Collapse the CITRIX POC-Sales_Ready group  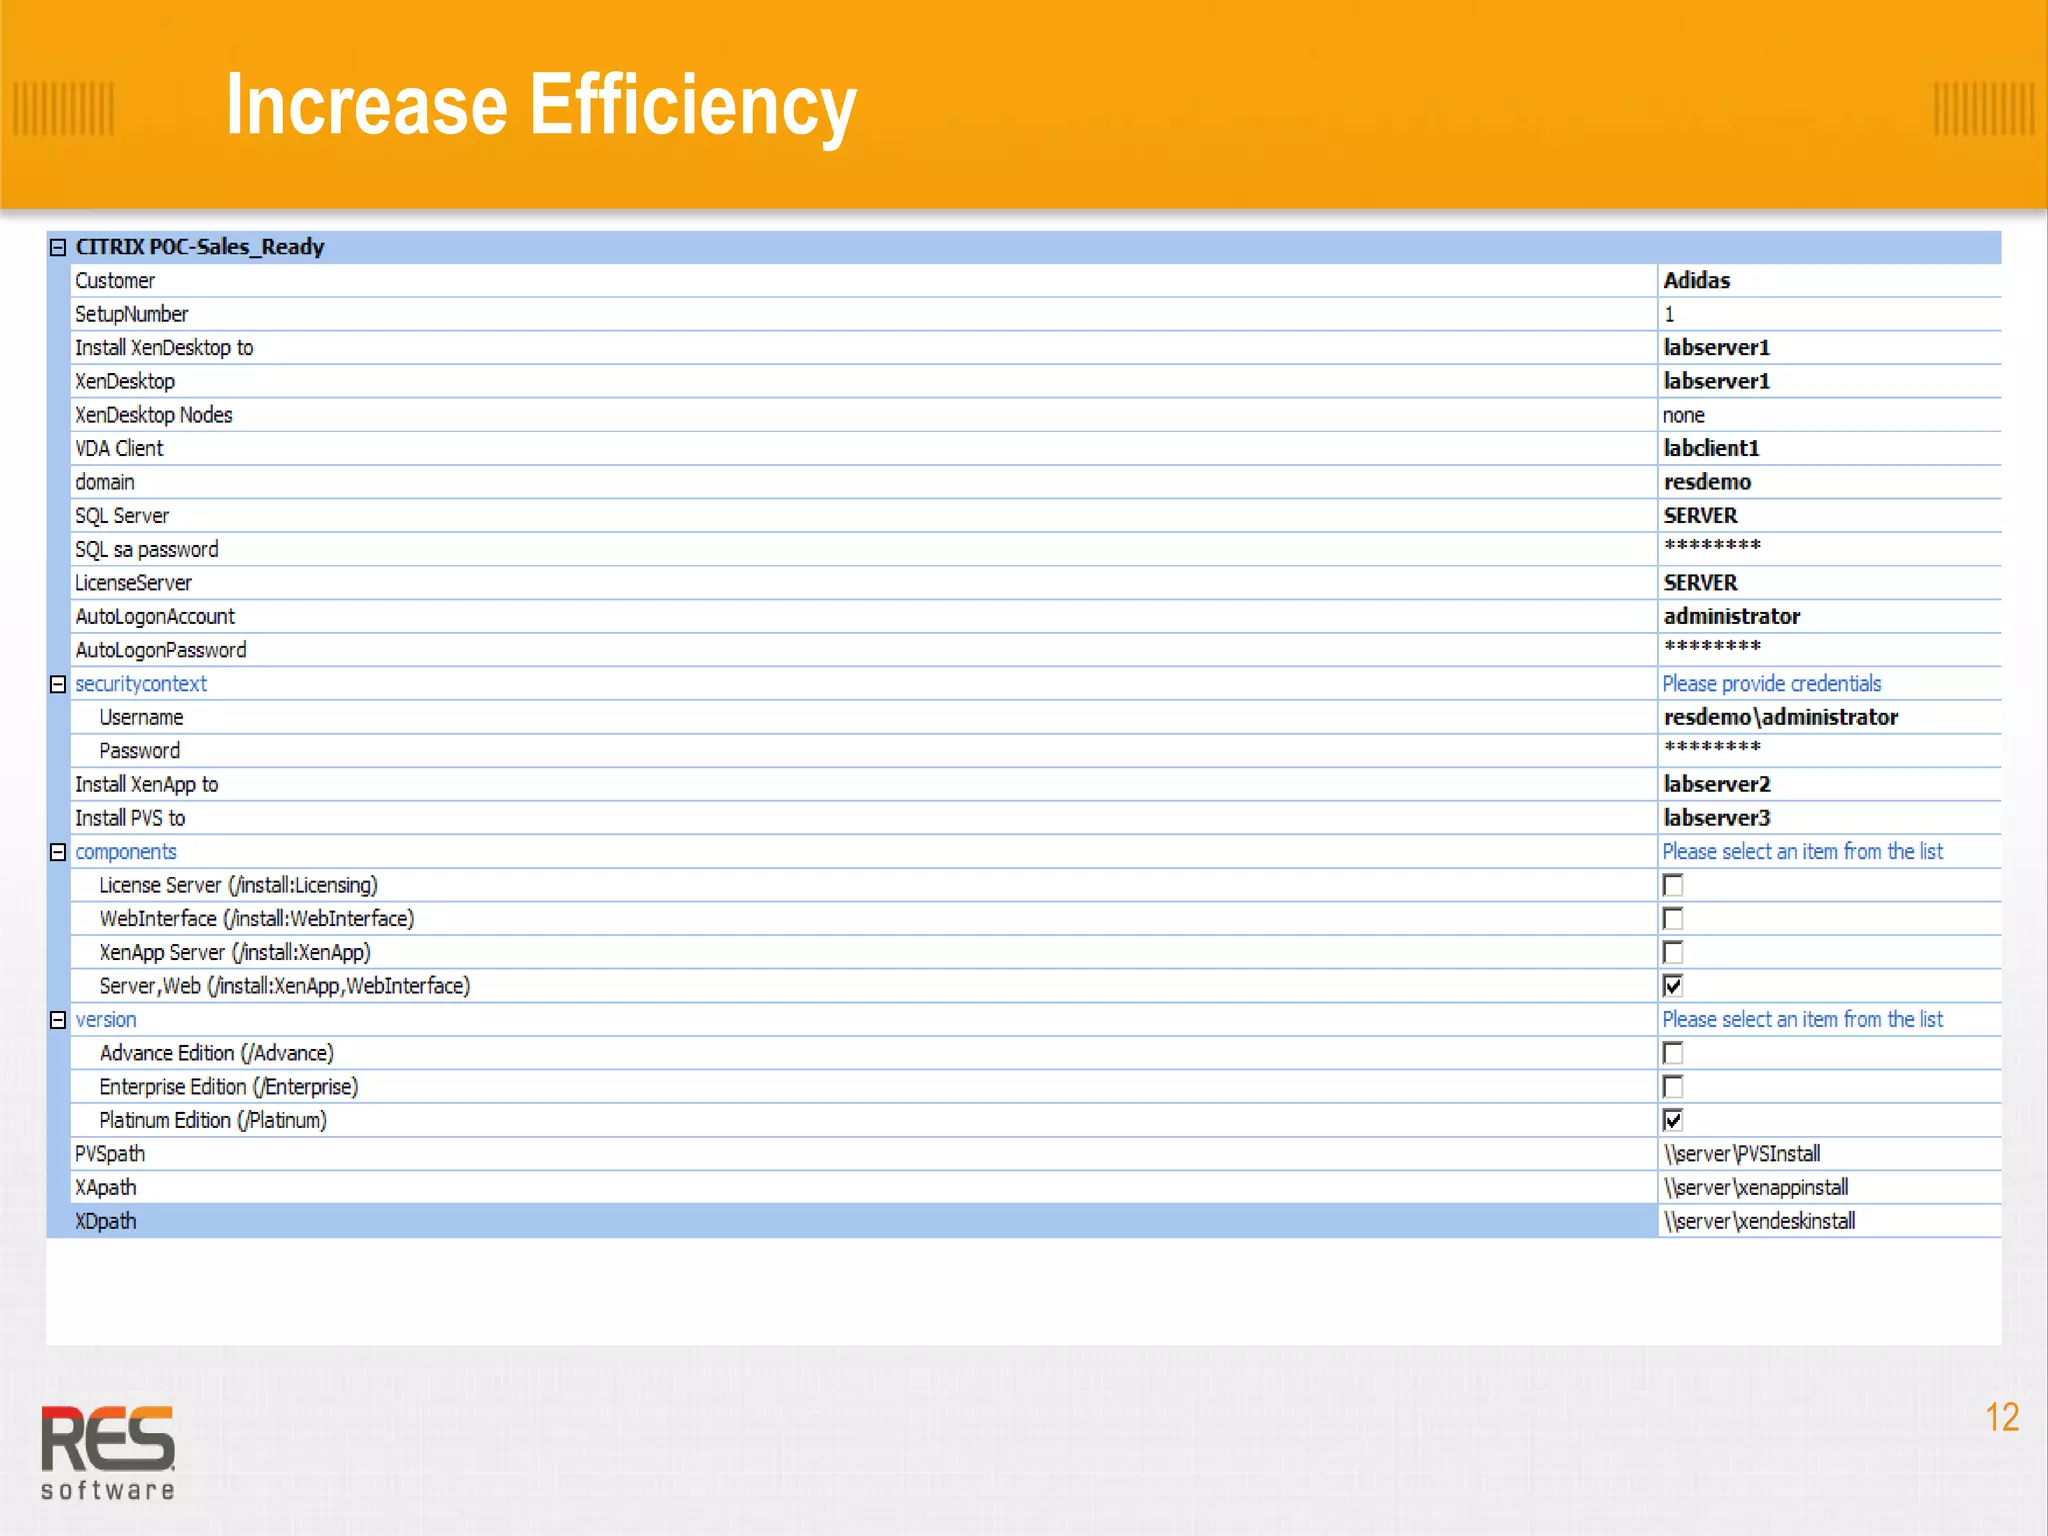point(58,247)
